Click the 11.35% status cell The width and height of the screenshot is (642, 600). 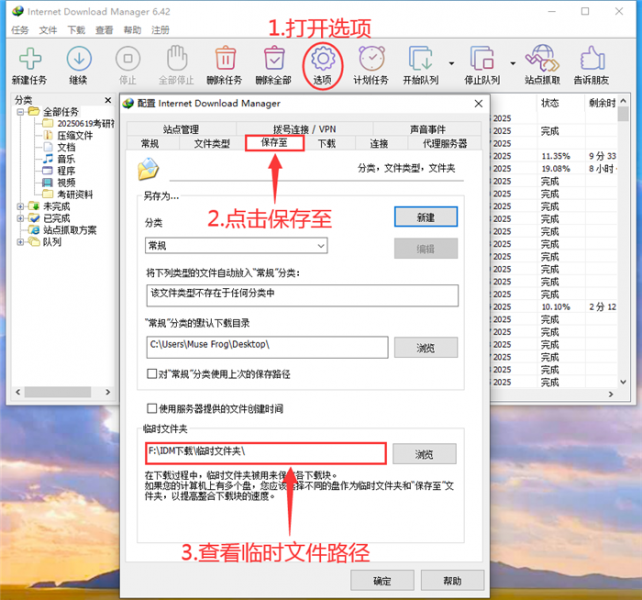[x=556, y=156]
